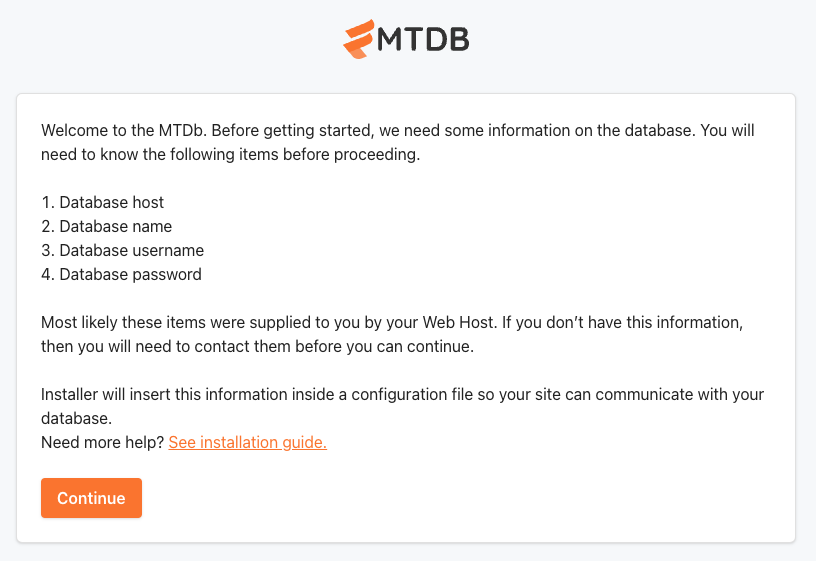Select the Database host list item
The image size is (816, 561).
click(103, 202)
